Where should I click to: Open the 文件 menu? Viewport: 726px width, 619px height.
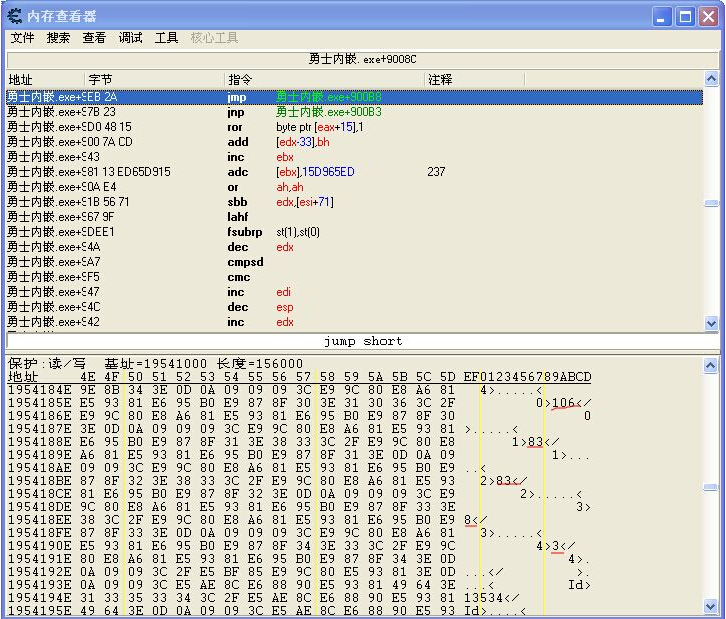click(x=22, y=38)
